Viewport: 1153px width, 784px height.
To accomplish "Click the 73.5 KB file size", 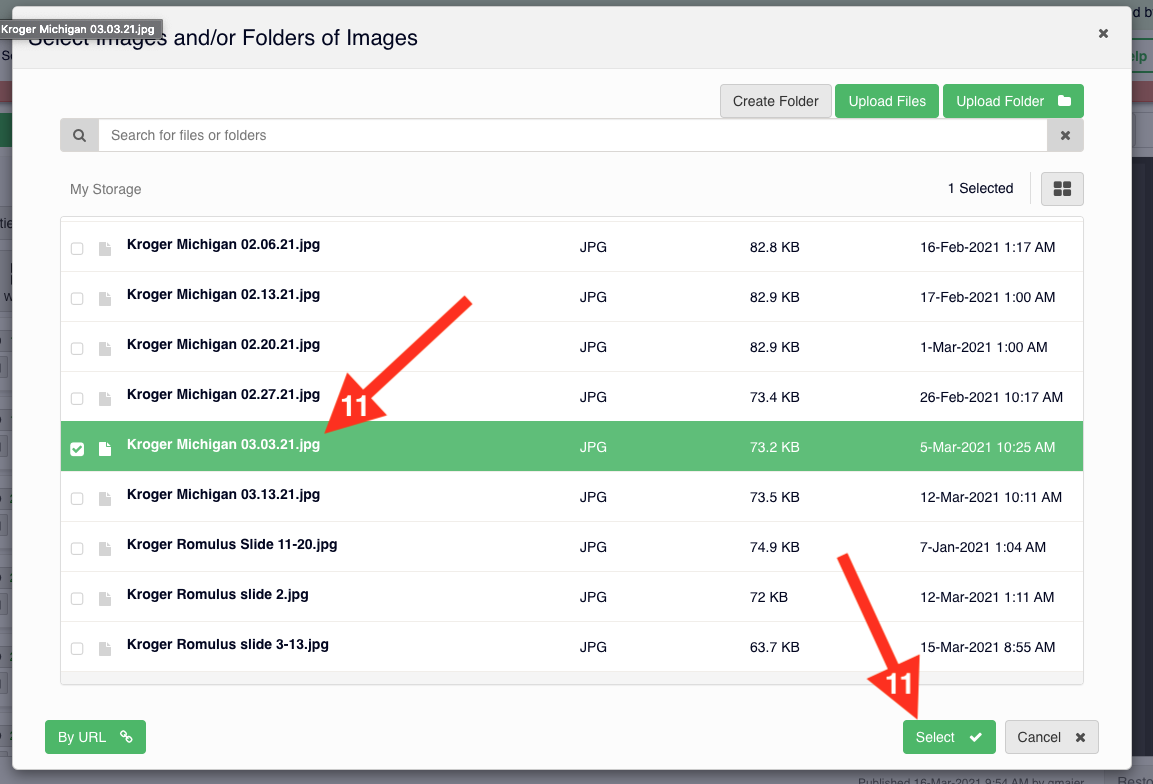I will point(774,498).
